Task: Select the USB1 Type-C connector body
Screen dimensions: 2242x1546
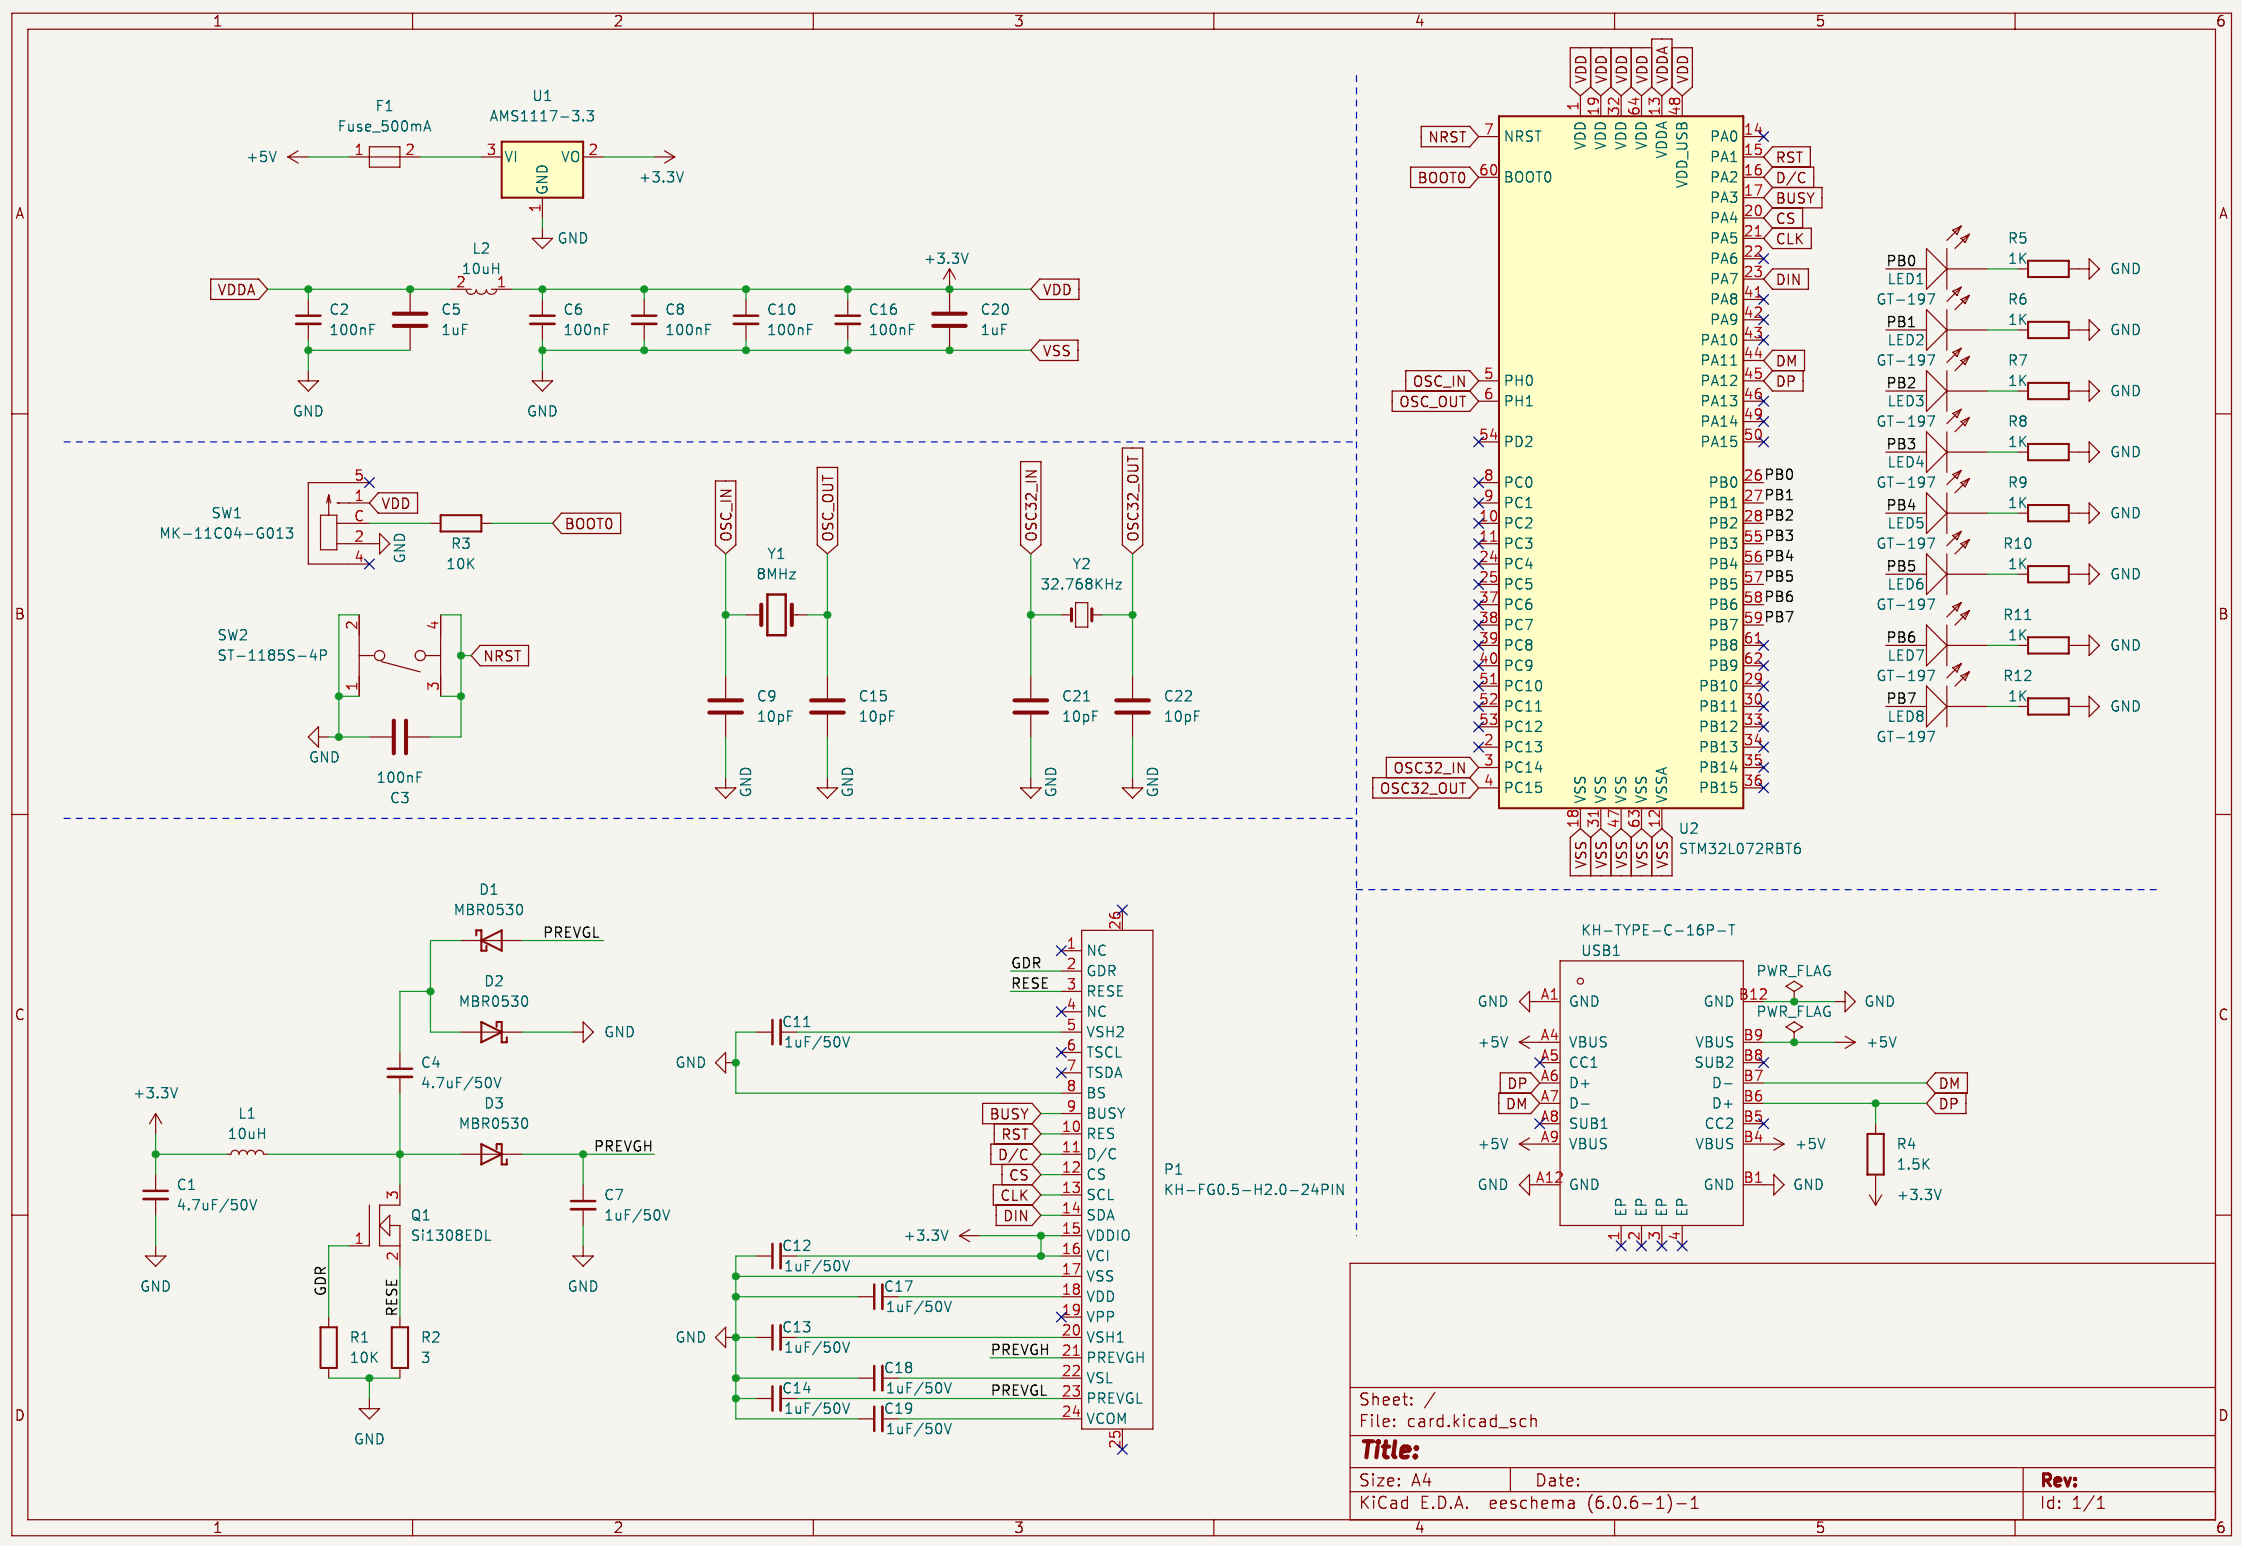Action: (x=1650, y=1093)
